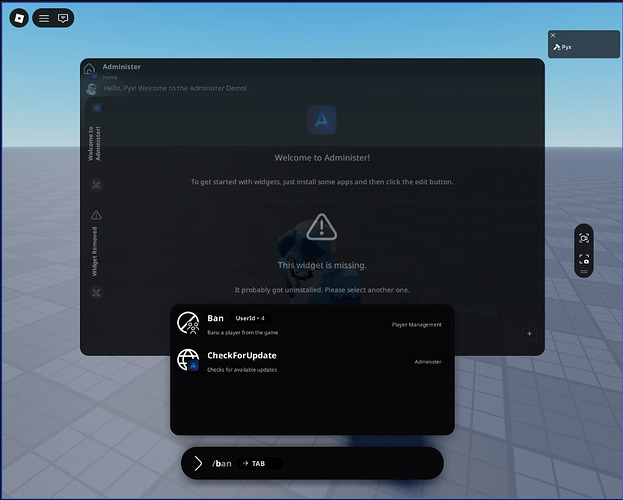
Task: Click the Welcome to Administer! heading
Action: [x=322, y=158]
